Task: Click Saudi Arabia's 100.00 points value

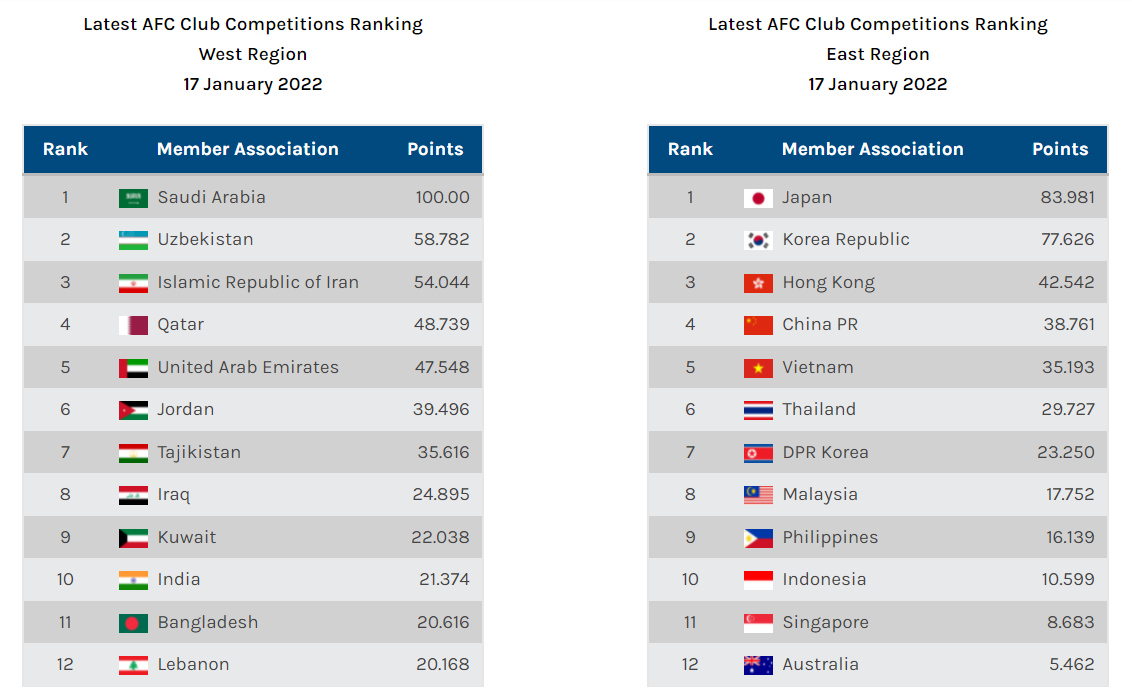Action: [x=442, y=197]
